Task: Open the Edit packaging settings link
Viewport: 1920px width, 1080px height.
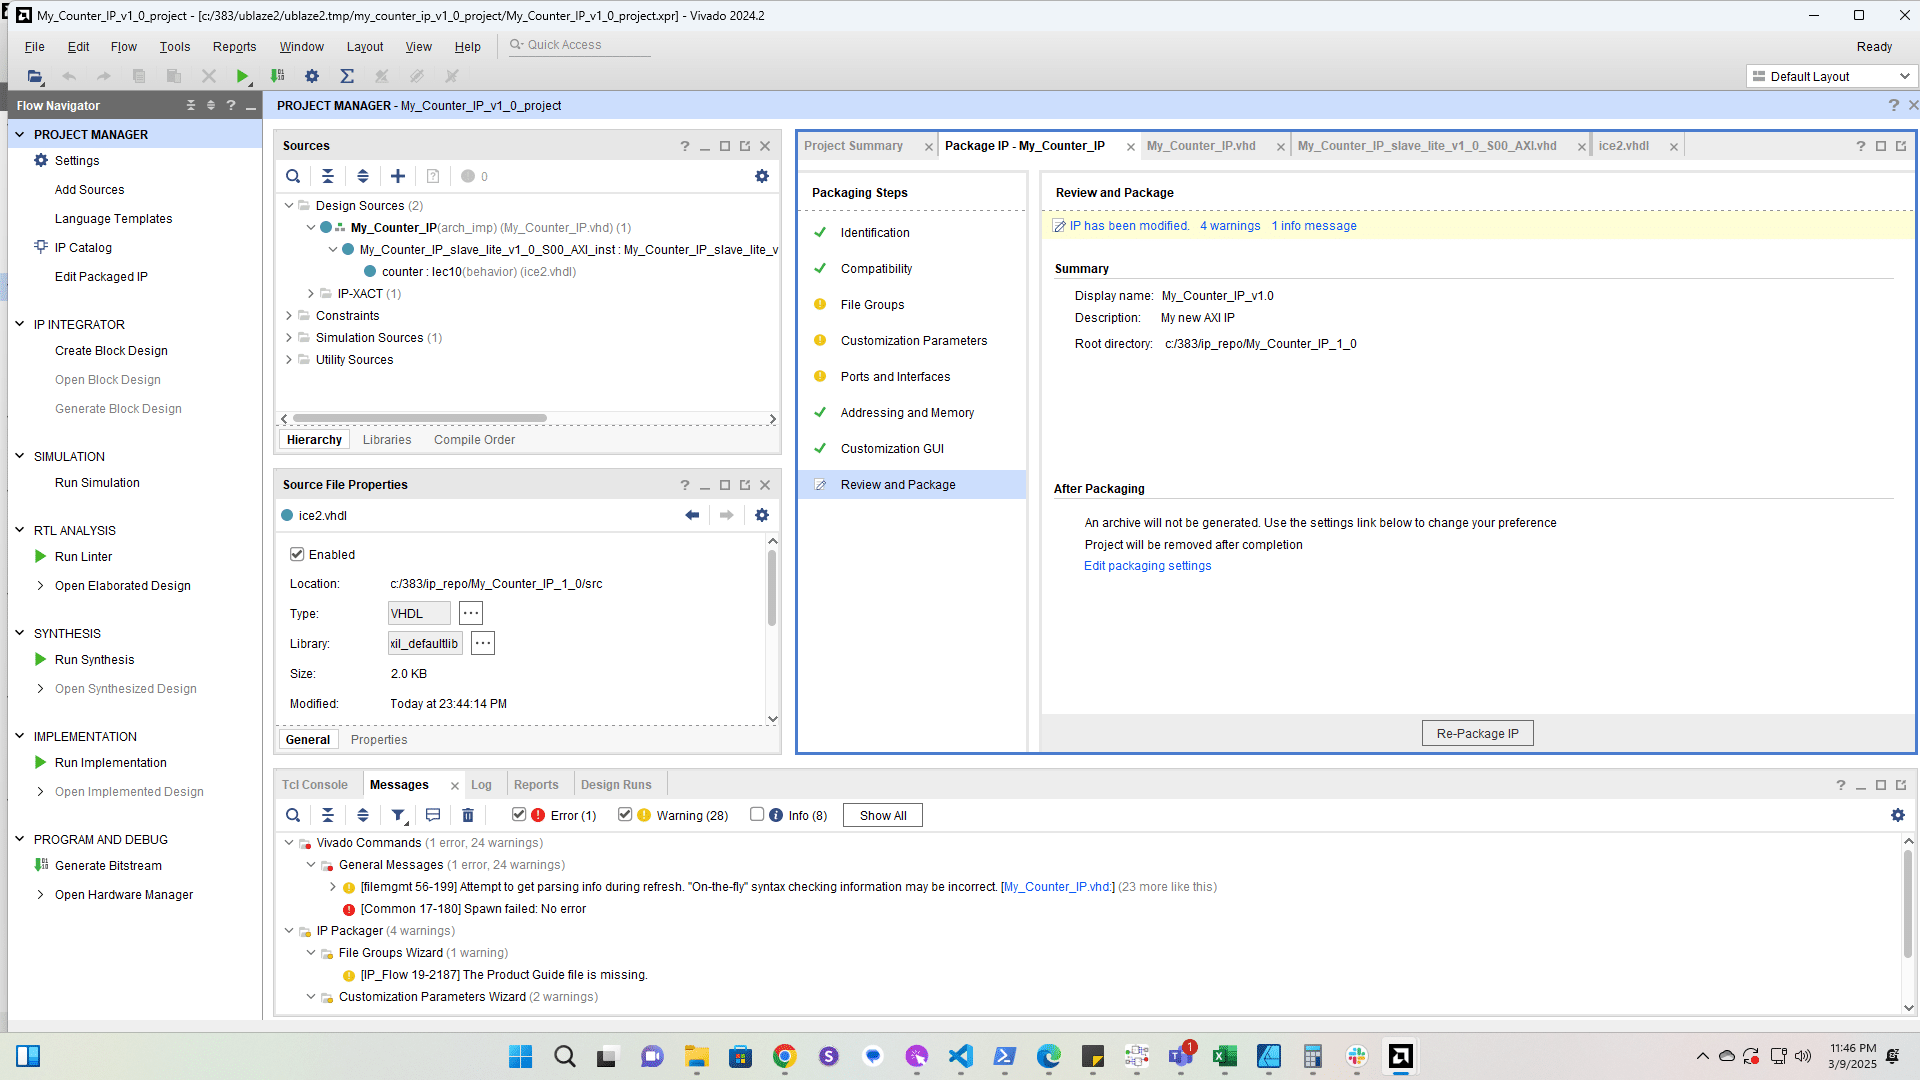Action: pyautogui.click(x=1147, y=566)
